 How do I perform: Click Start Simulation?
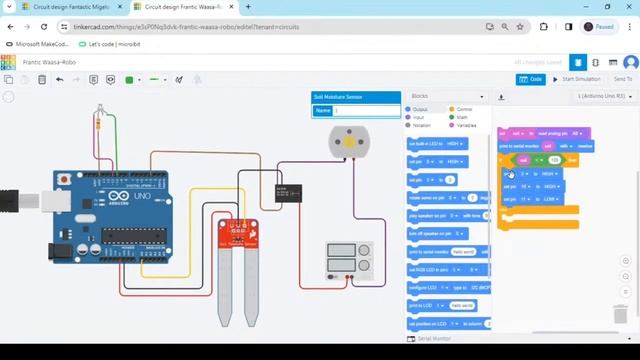[x=577, y=79]
